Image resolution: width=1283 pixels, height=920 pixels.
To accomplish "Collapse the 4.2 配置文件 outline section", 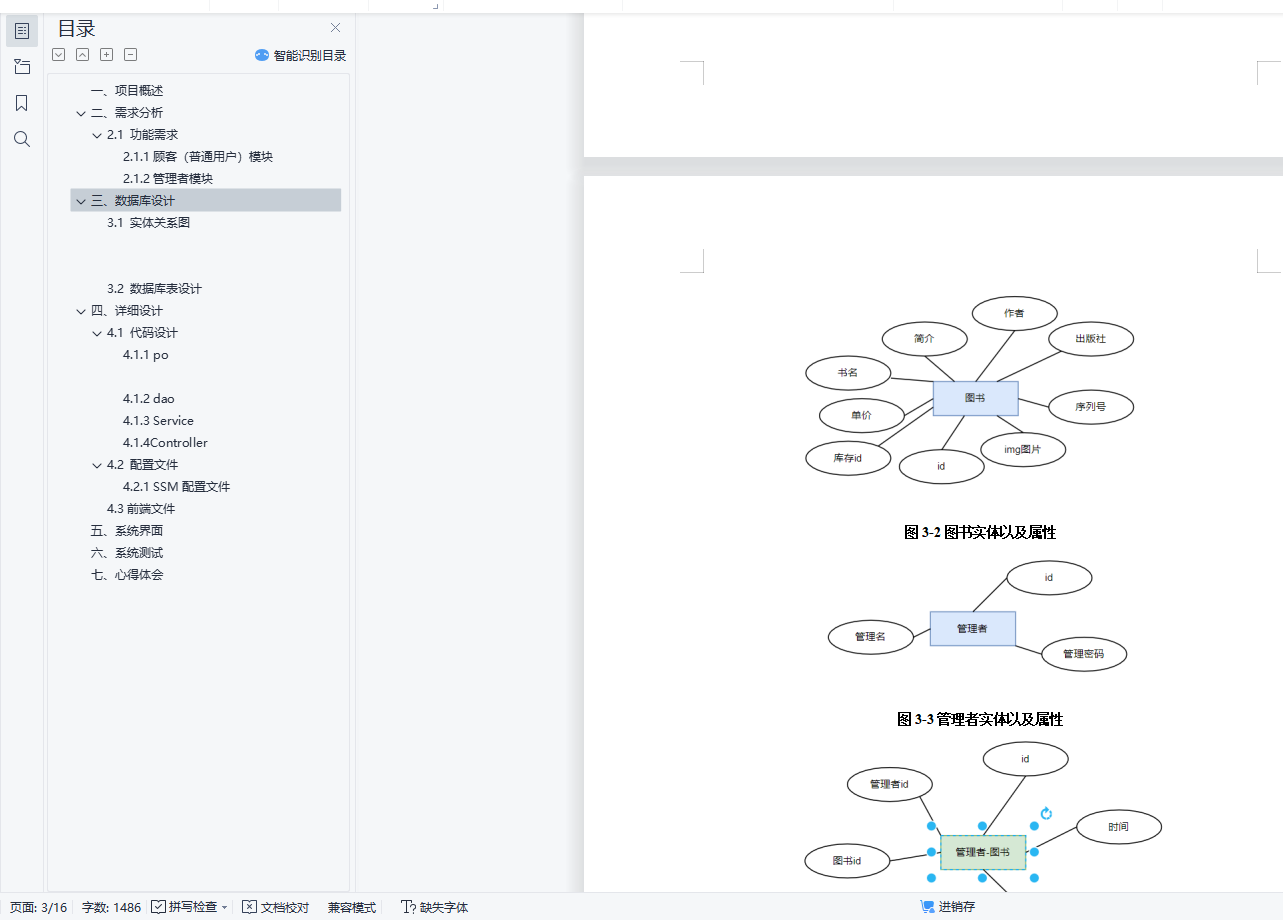I will coord(97,465).
